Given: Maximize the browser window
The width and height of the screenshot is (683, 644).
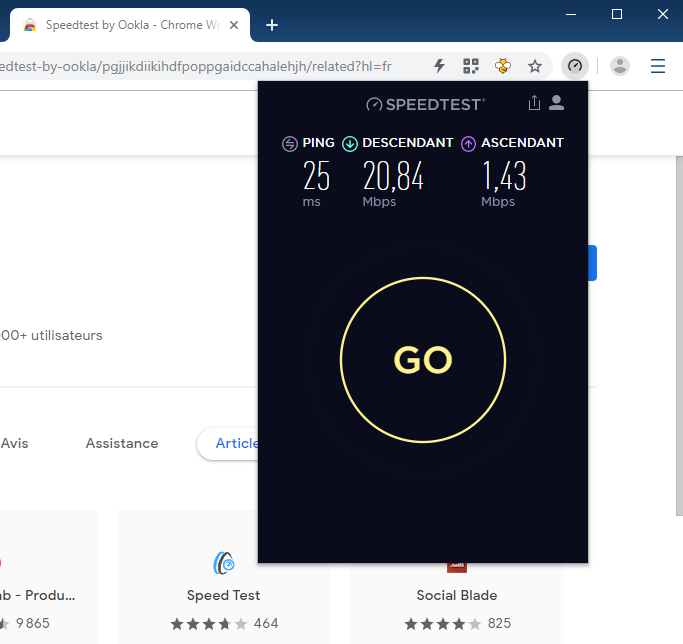Looking at the screenshot, I should [x=617, y=14].
